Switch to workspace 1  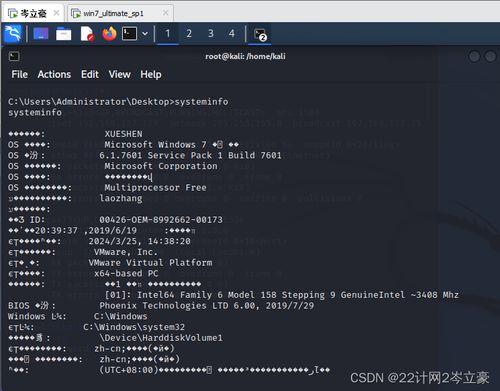coord(168,33)
